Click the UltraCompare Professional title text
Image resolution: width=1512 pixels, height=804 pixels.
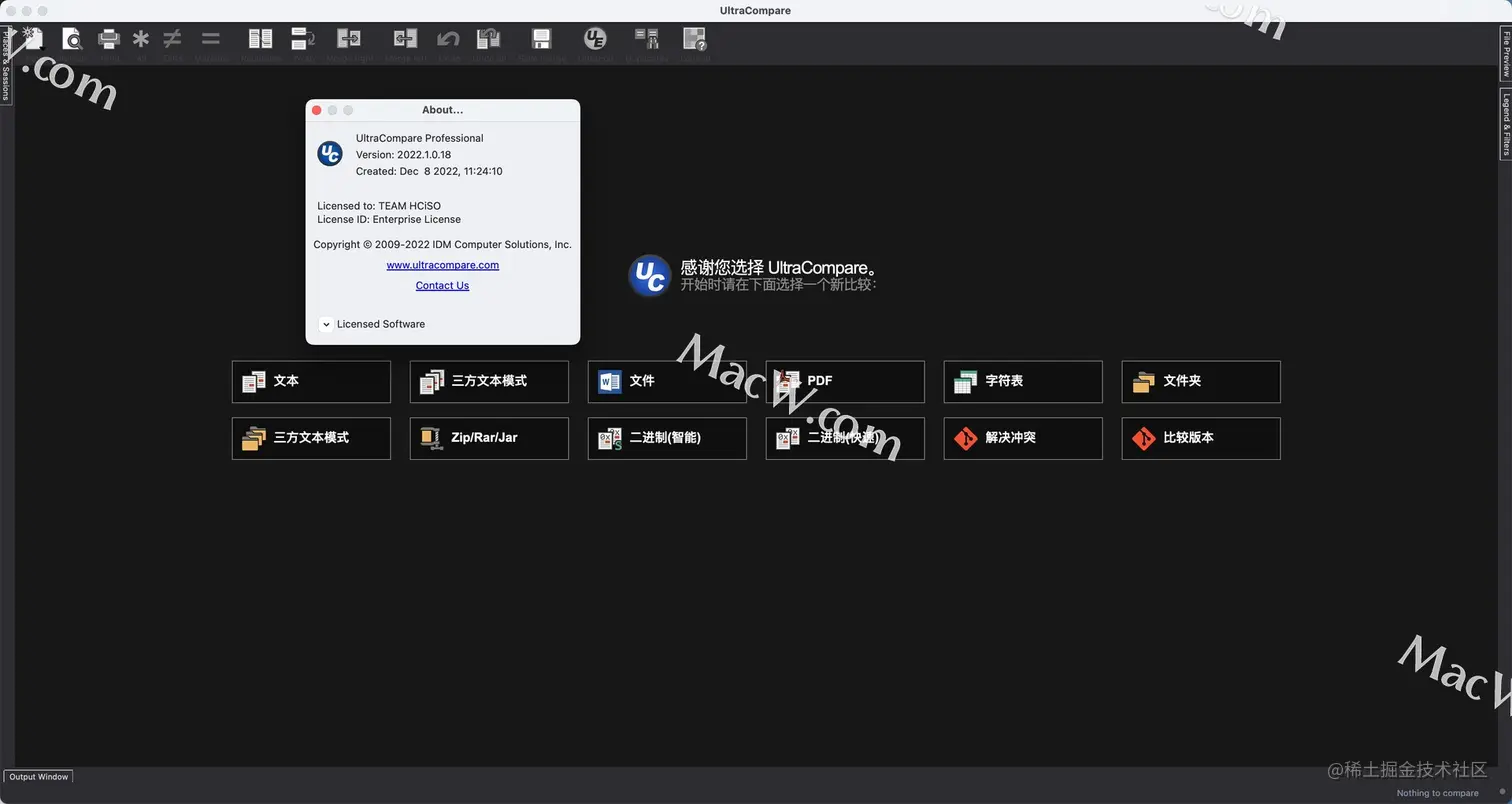tap(419, 138)
